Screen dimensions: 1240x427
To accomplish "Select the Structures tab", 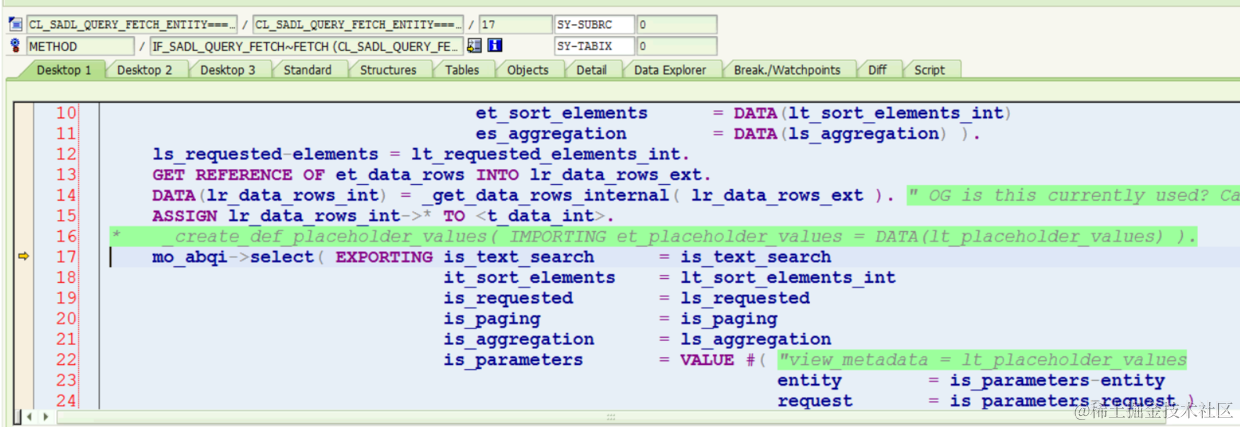I will click(x=388, y=70).
